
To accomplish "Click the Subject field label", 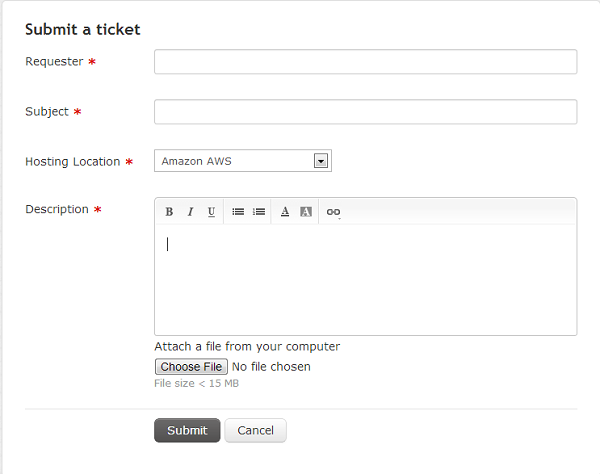I will [47, 112].
